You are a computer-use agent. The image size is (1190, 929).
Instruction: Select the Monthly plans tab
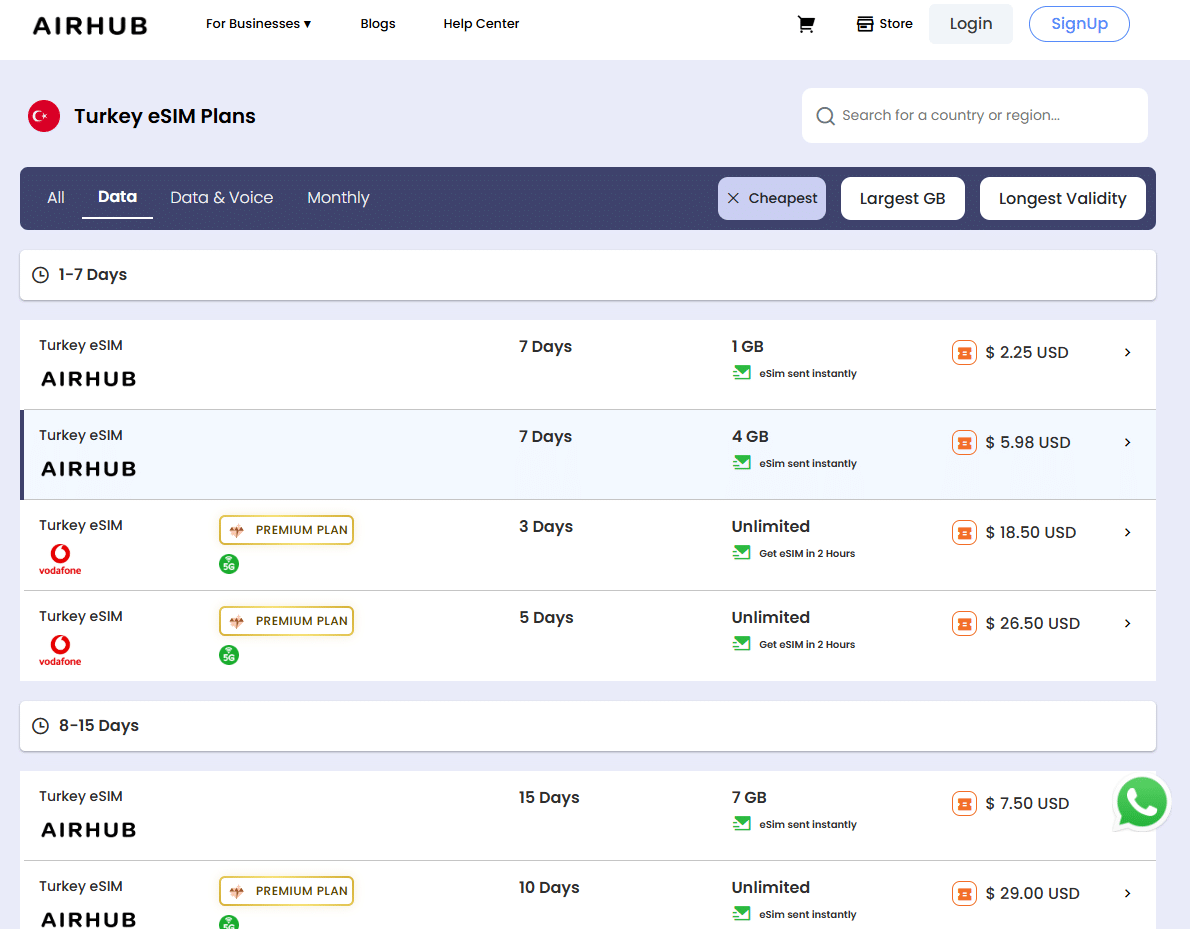coord(338,198)
